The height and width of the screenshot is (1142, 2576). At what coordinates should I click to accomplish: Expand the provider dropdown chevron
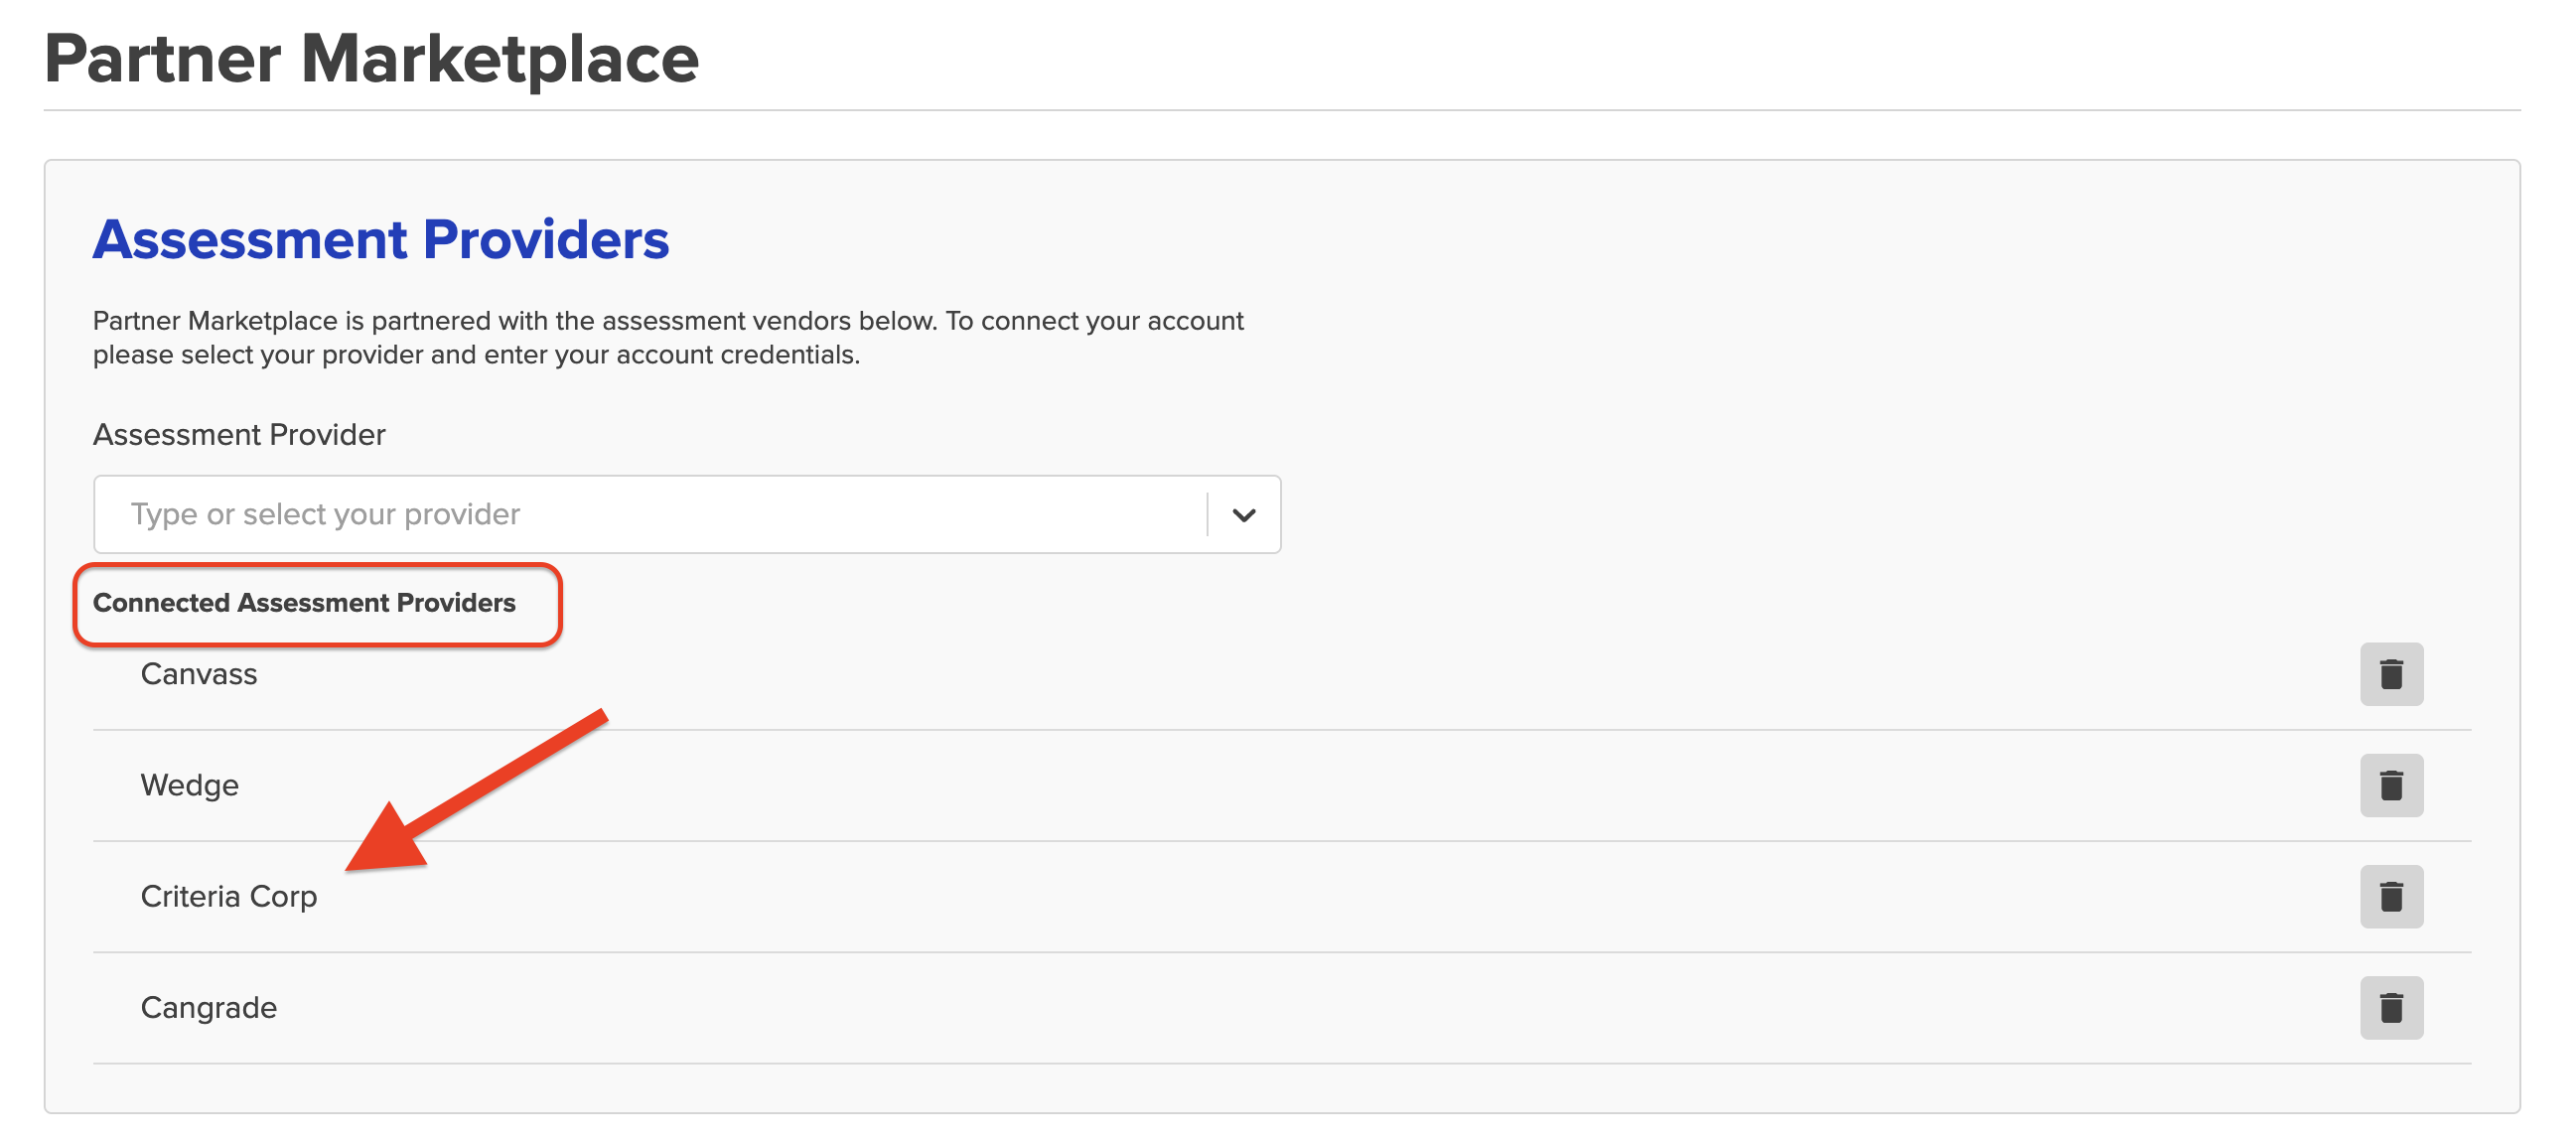(x=1243, y=515)
